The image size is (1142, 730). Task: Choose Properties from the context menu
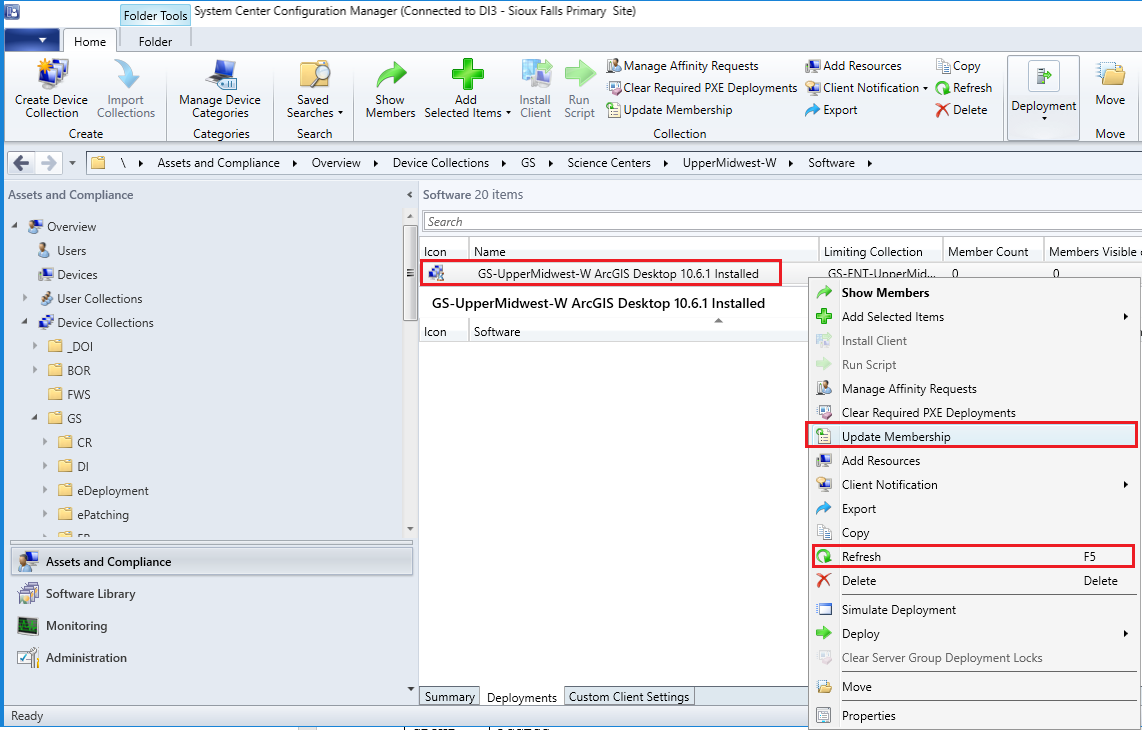point(974,715)
